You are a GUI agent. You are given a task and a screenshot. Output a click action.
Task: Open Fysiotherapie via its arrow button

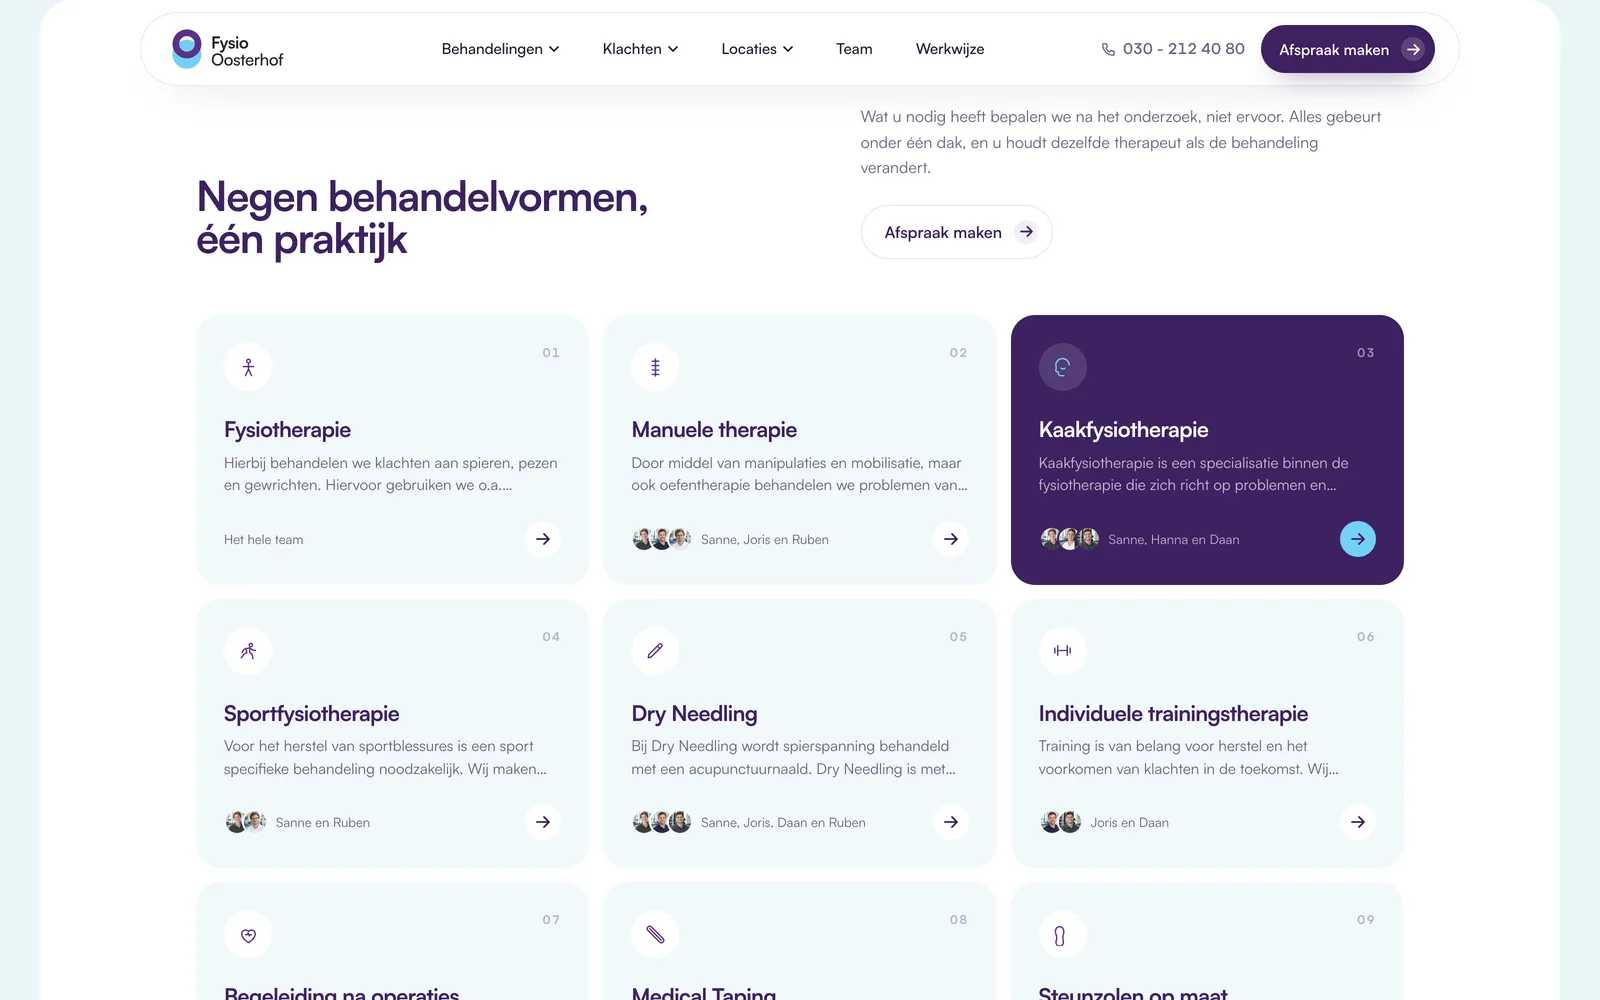tap(543, 539)
